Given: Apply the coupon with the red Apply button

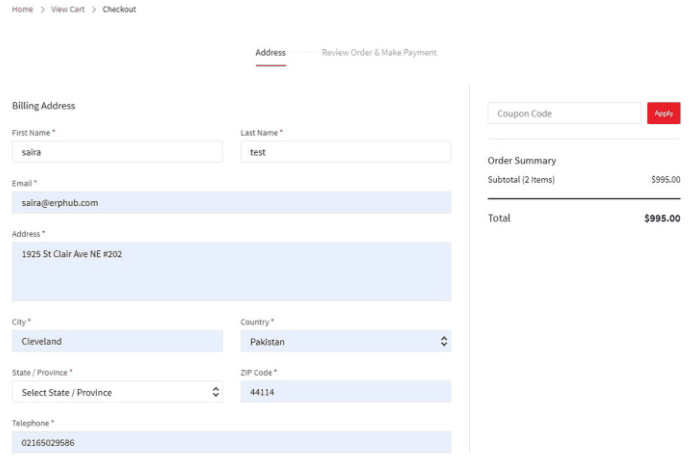Looking at the screenshot, I should [x=664, y=113].
